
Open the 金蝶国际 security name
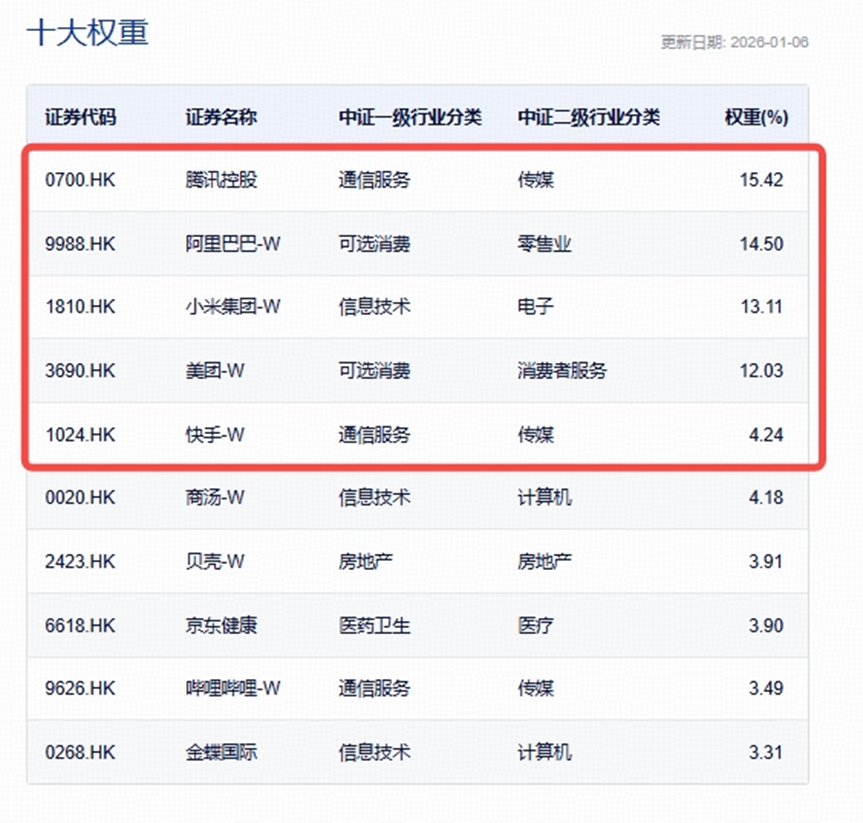[x=222, y=752]
